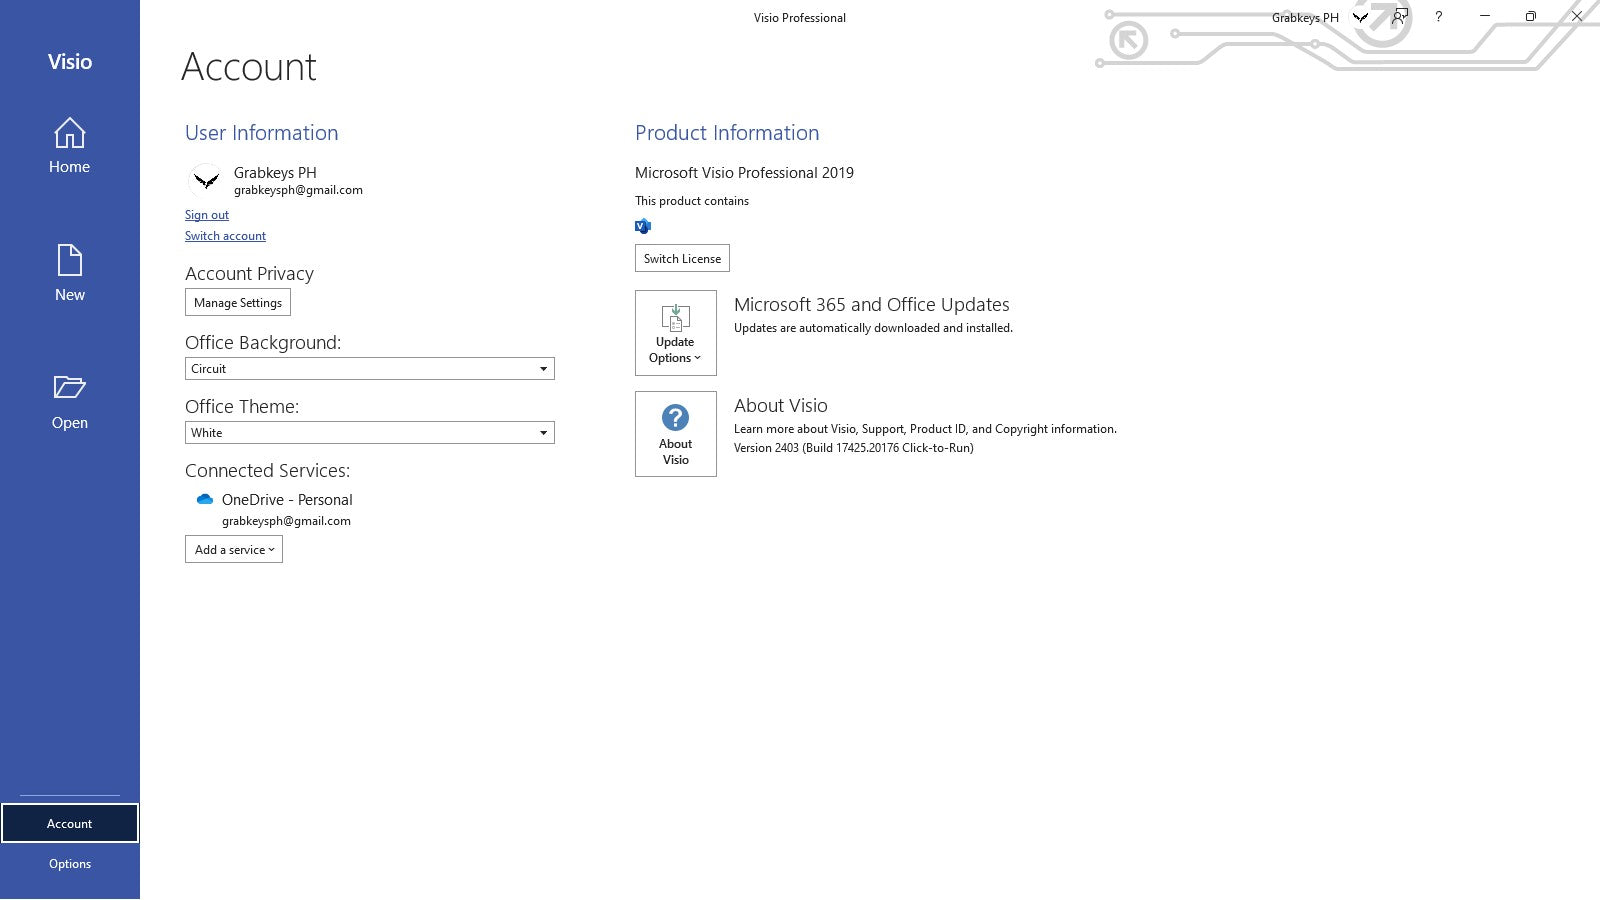Go to the Home page in sidebar

pos(70,146)
